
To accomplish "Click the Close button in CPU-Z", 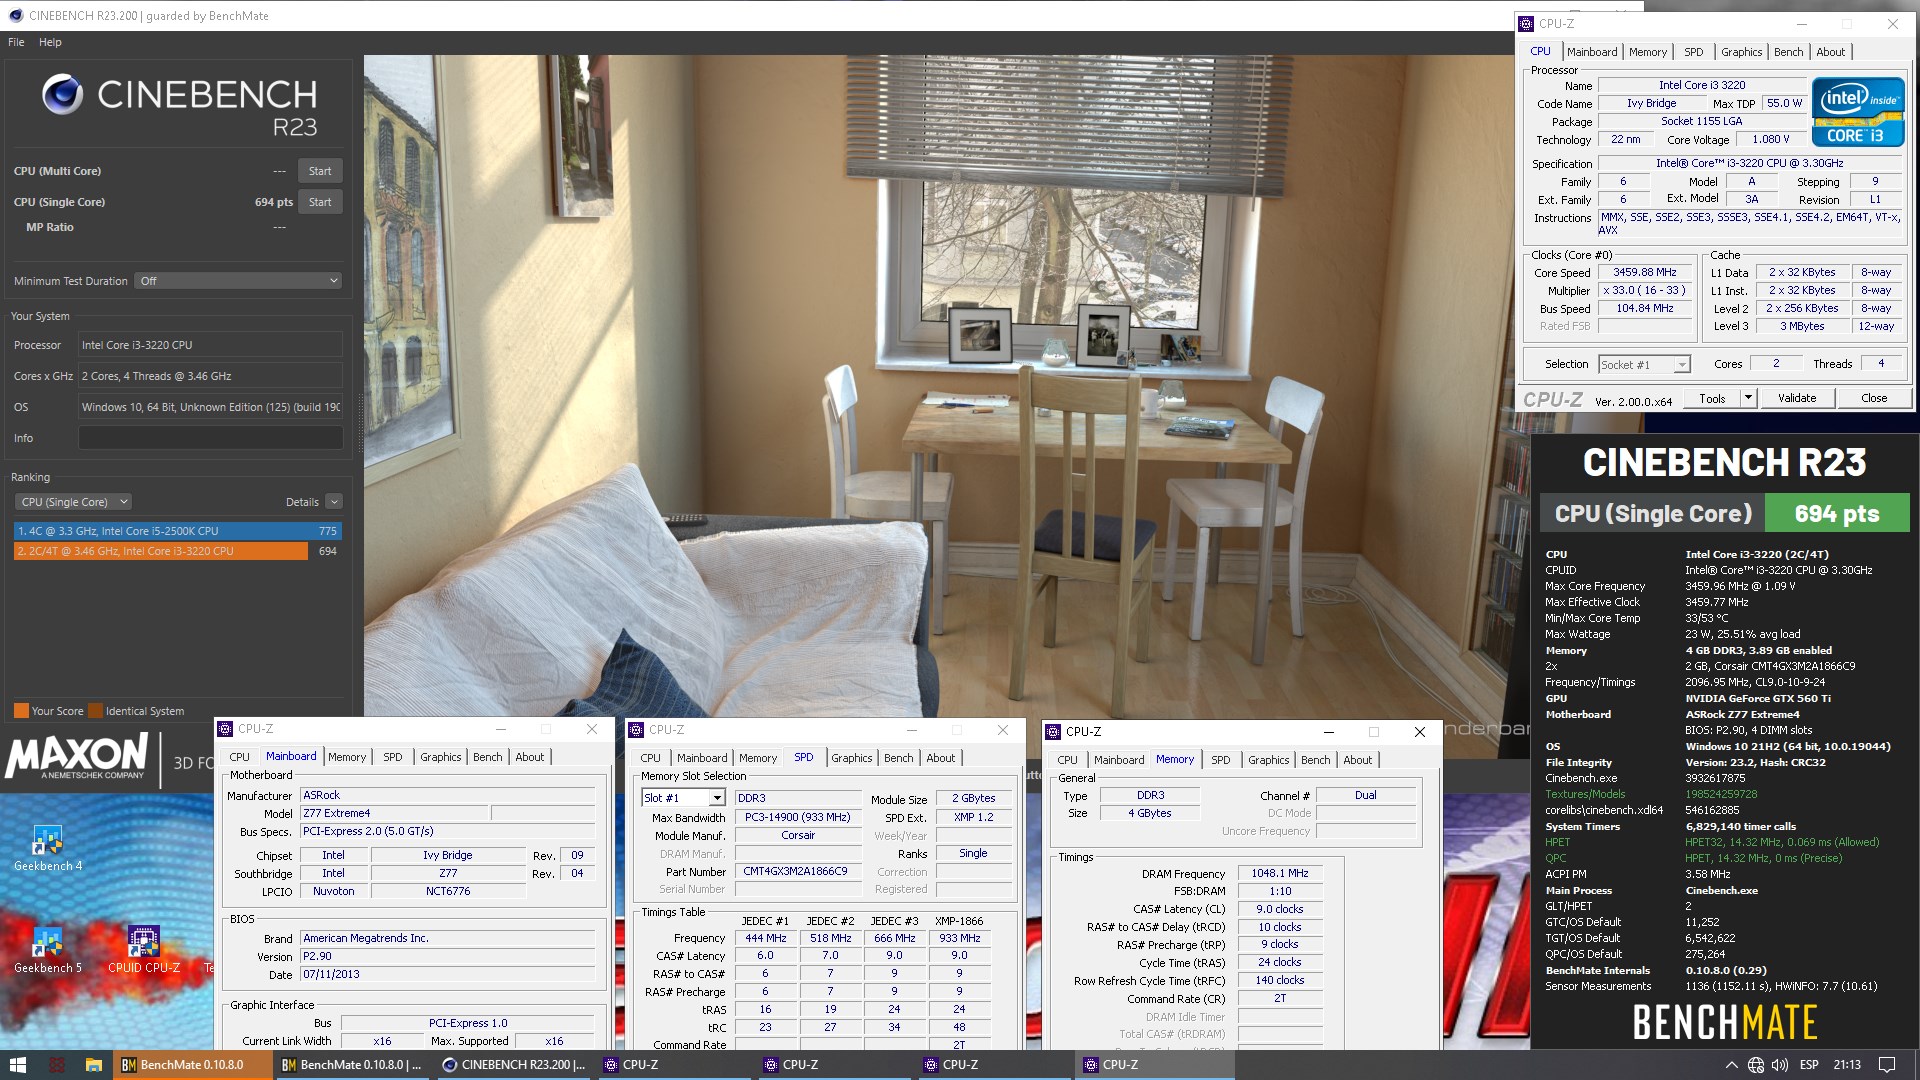I will [1874, 398].
